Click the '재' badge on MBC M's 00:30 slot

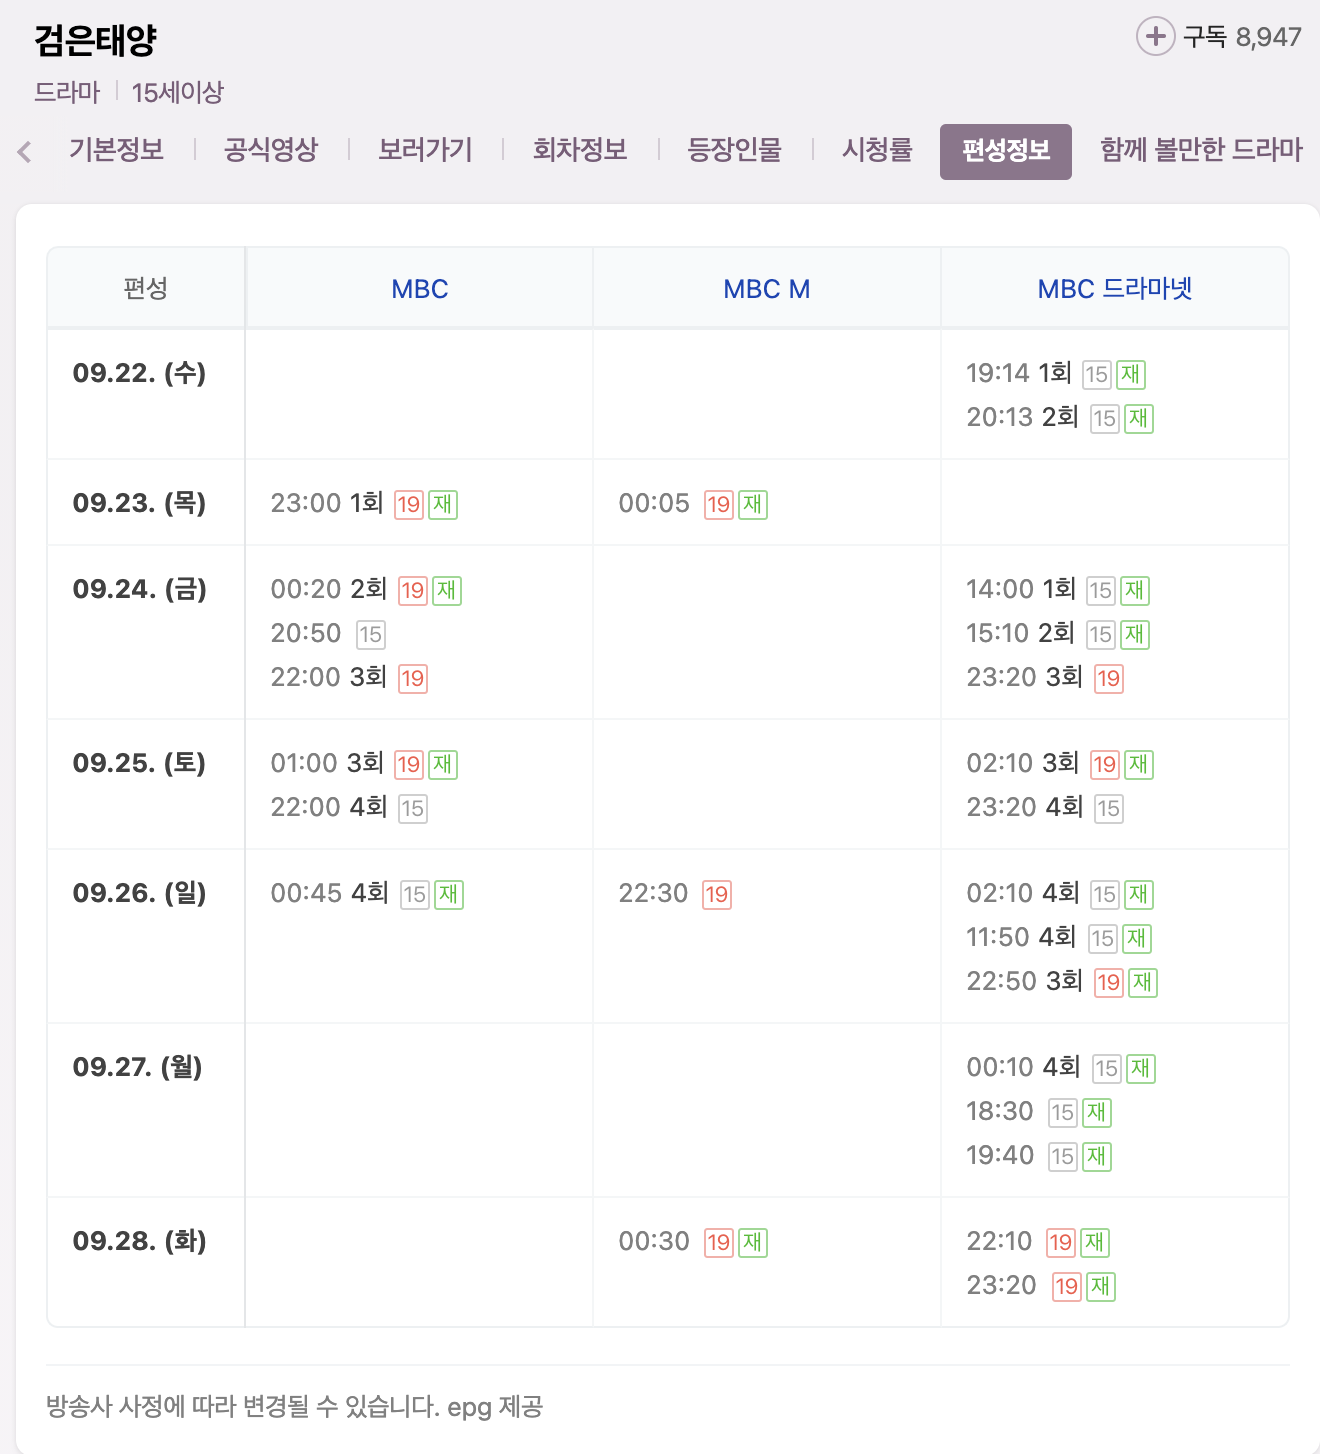click(754, 1243)
